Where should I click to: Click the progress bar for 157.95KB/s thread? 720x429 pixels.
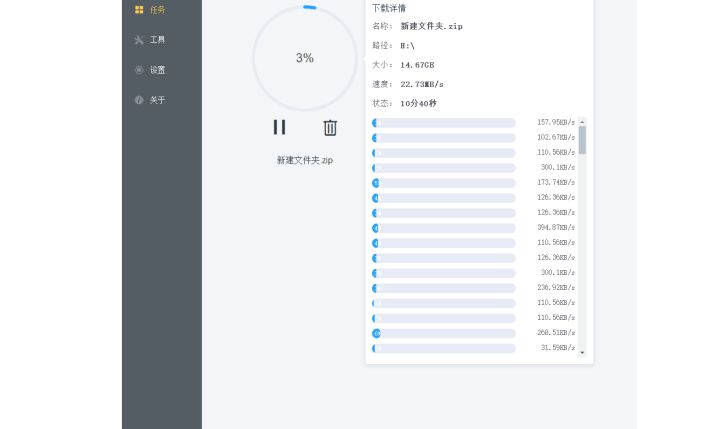(x=444, y=123)
